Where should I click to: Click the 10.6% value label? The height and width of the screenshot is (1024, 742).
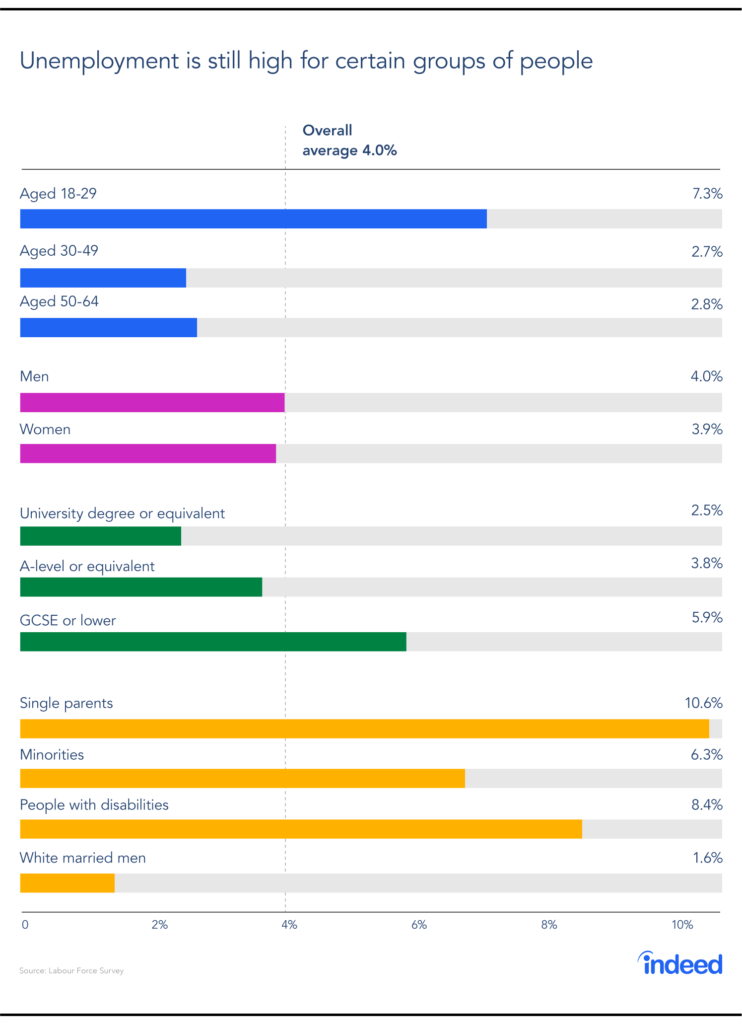pos(703,703)
